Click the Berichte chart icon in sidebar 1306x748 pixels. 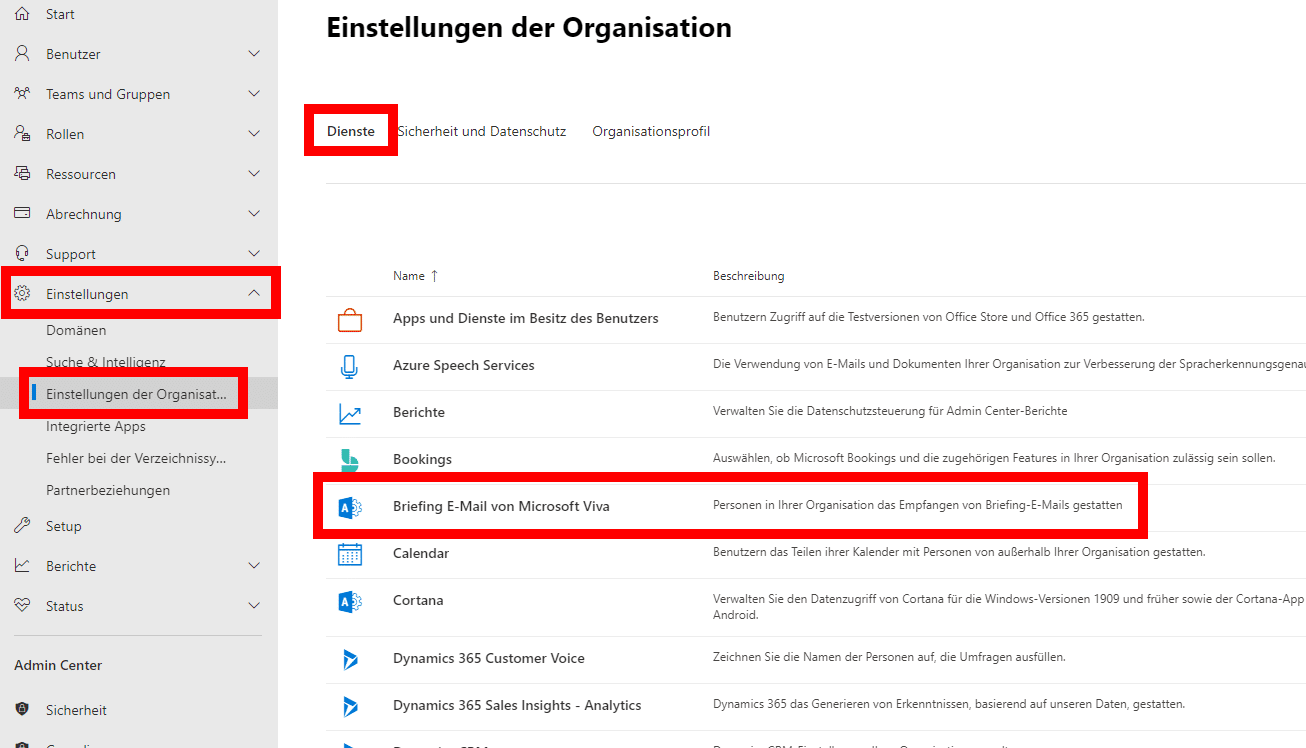click(22, 566)
